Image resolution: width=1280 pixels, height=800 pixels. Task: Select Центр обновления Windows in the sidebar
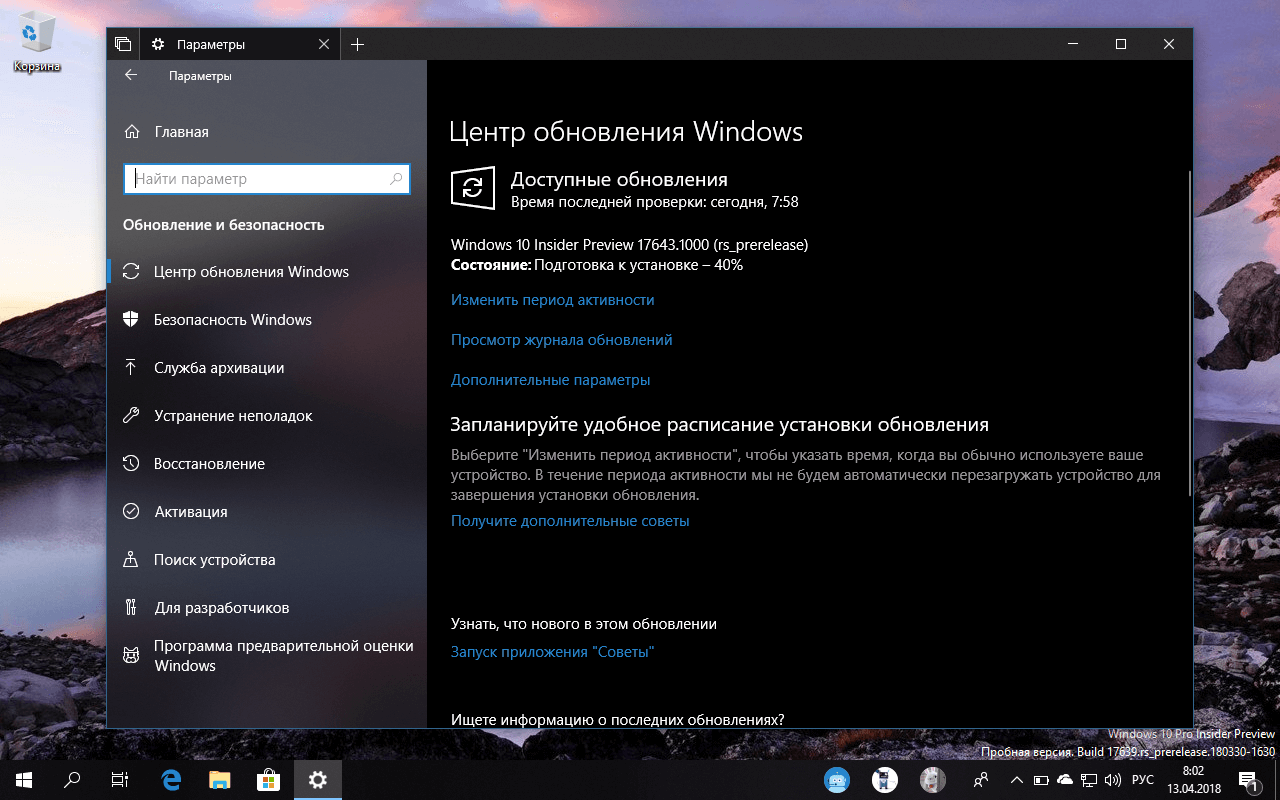click(x=266, y=272)
